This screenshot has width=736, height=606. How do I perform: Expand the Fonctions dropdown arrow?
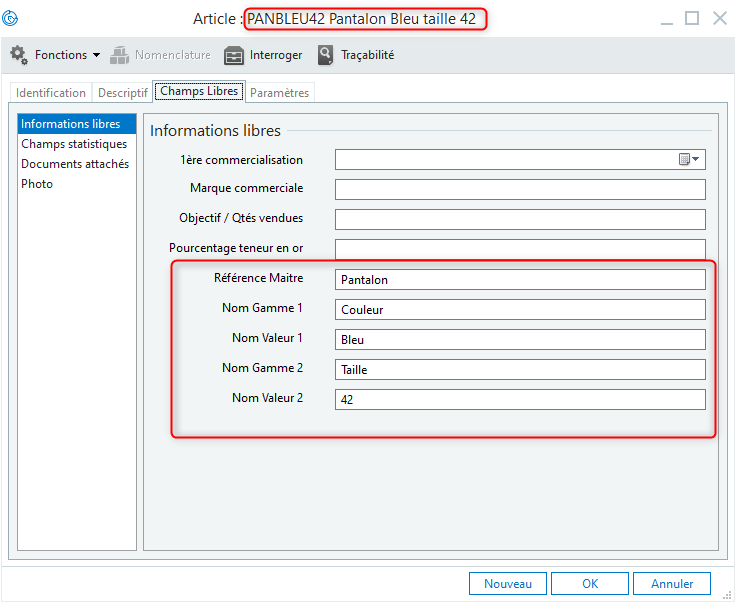(96, 56)
